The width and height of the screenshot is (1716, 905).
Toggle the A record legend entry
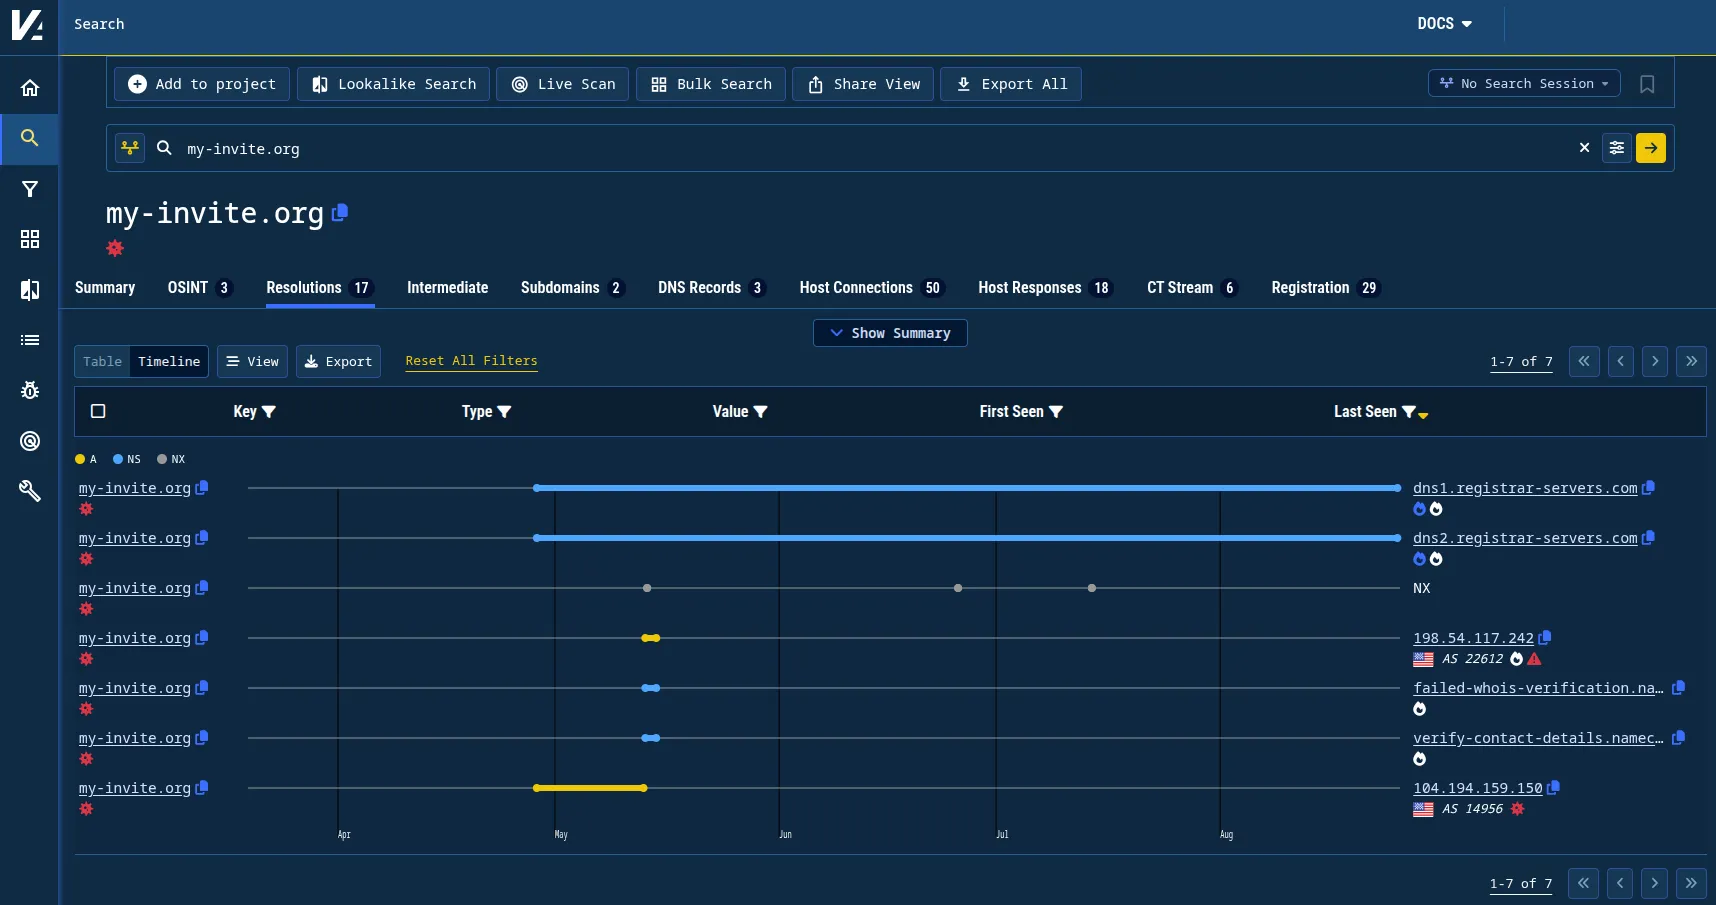pyautogui.click(x=86, y=459)
